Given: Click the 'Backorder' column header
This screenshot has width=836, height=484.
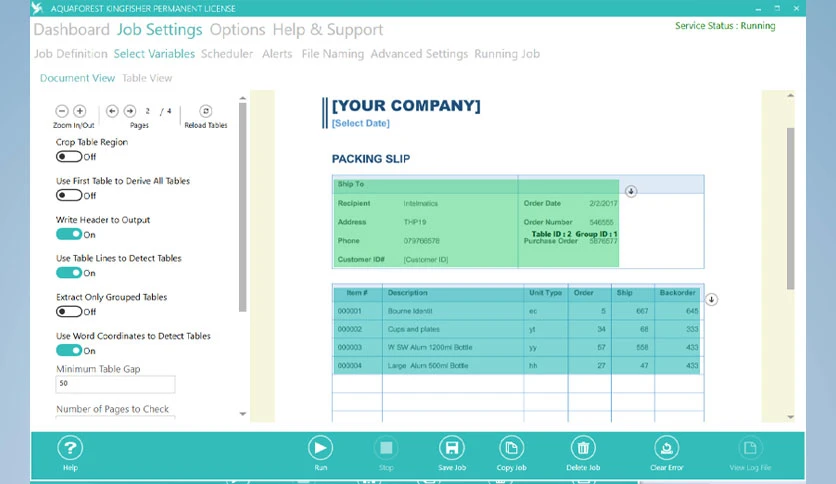Looking at the screenshot, I should tap(677, 293).
